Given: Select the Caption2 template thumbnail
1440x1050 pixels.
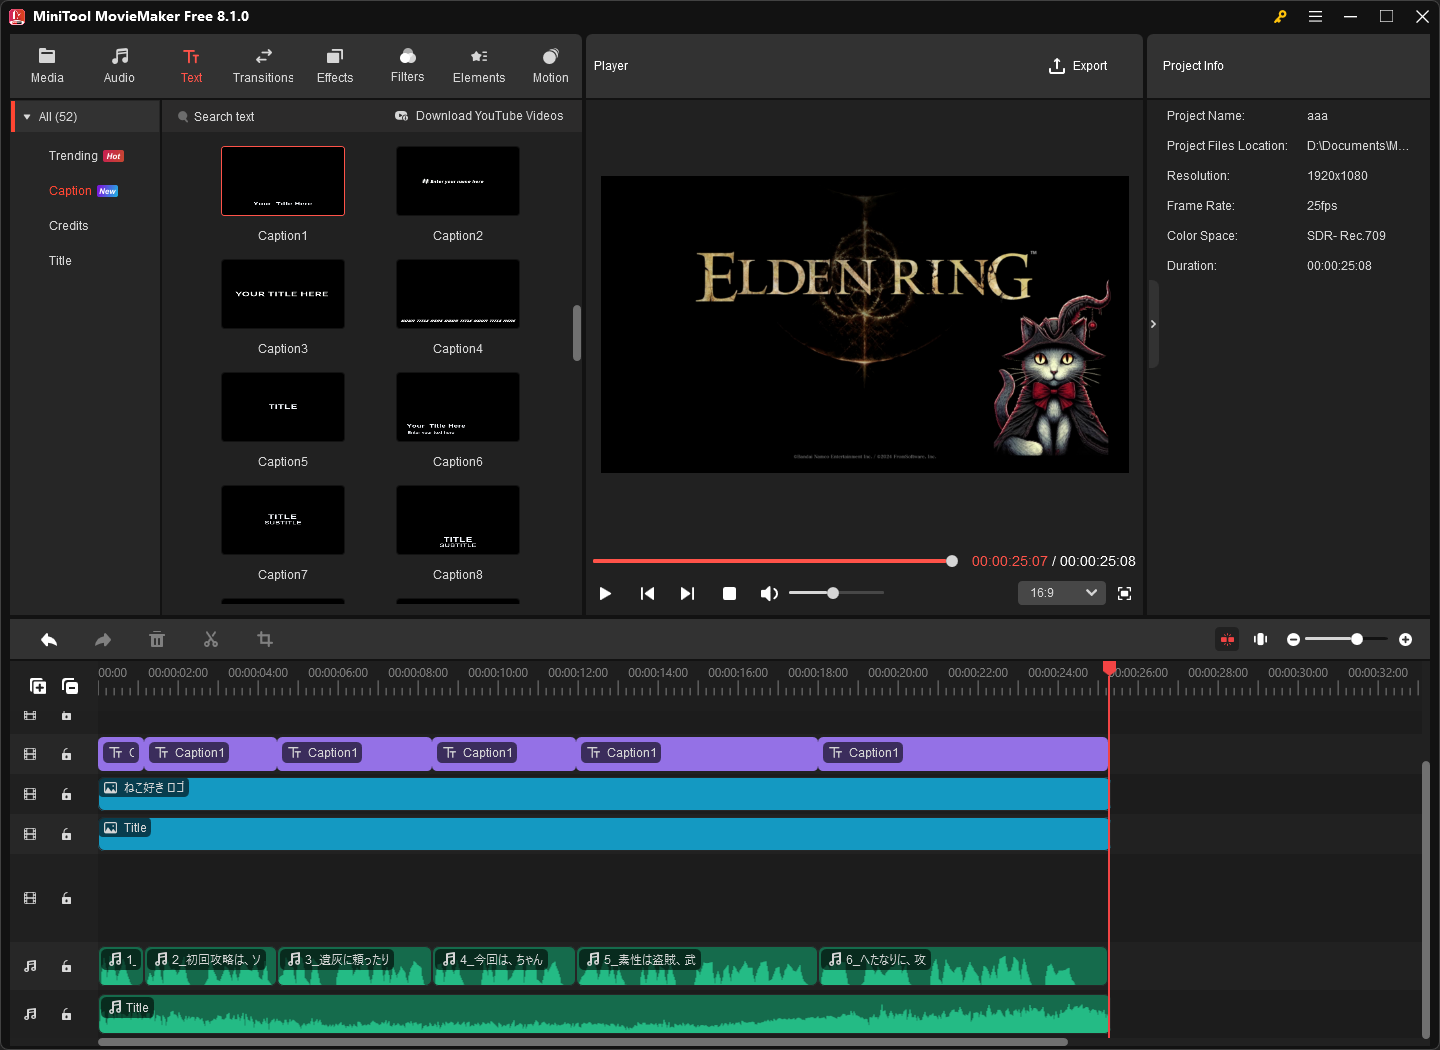Looking at the screenshot, I should [x=458, y=181].
